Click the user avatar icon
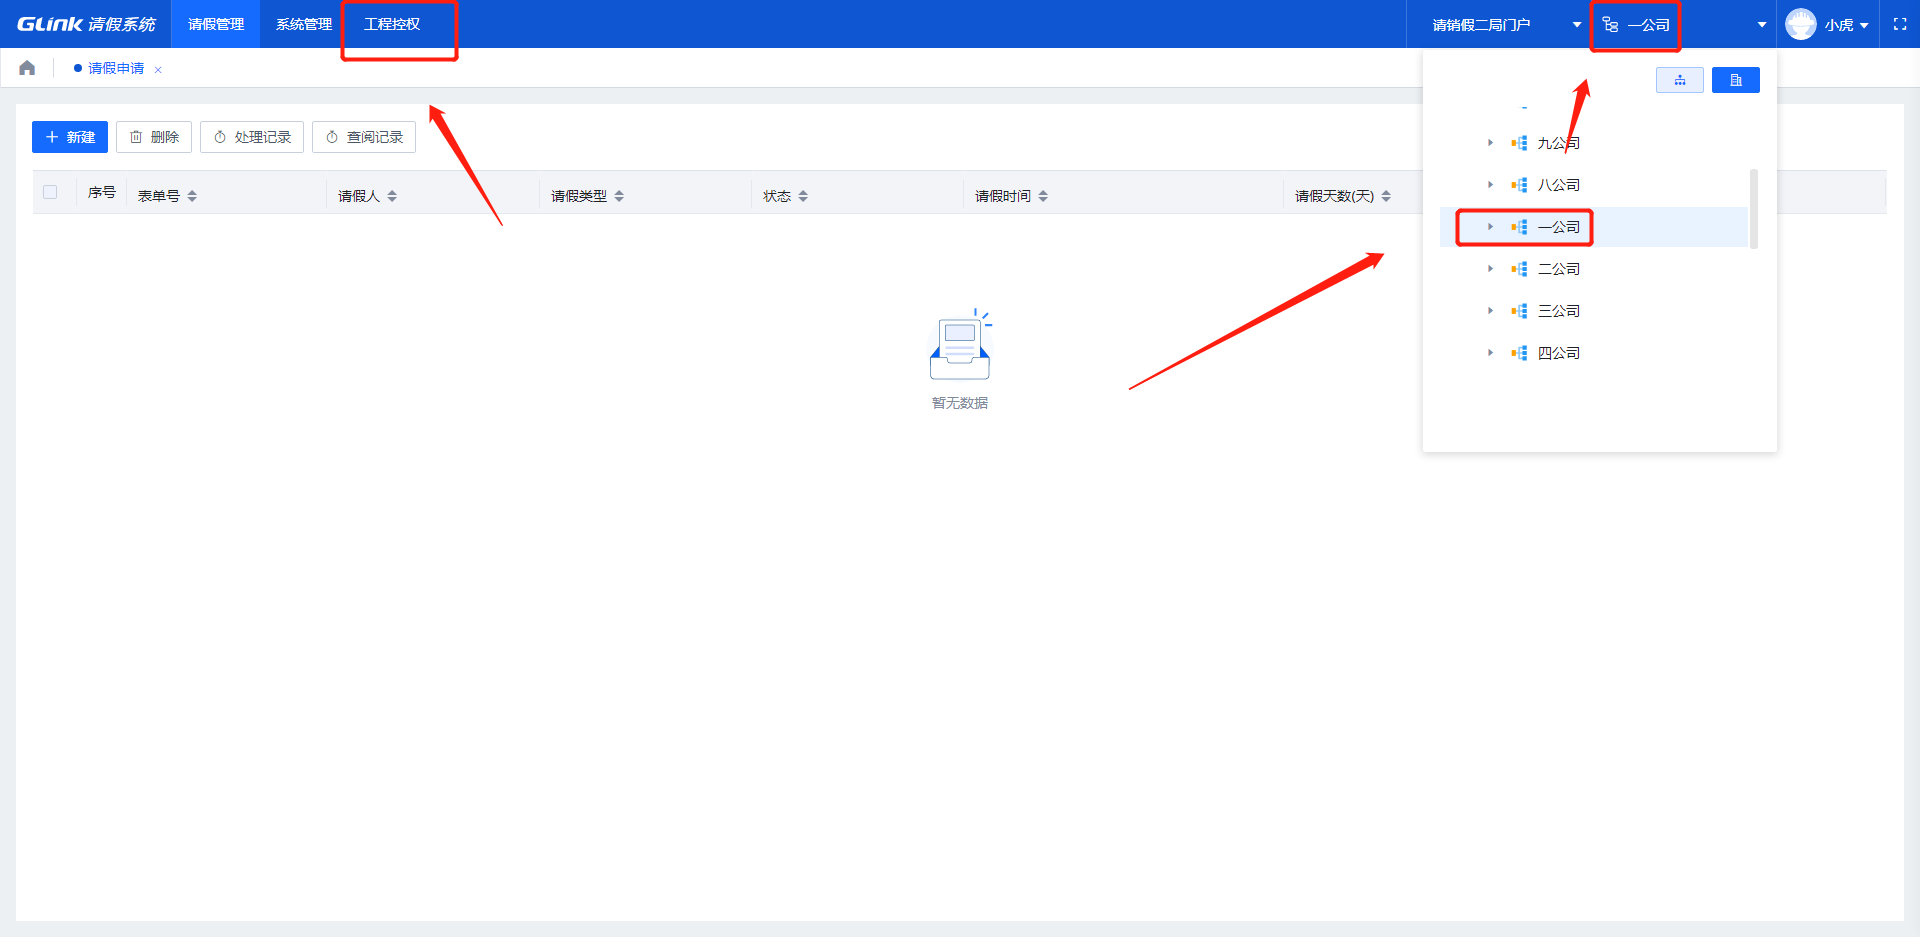This screenshot has width=1920, height=937. click(x=1801, y=24)
